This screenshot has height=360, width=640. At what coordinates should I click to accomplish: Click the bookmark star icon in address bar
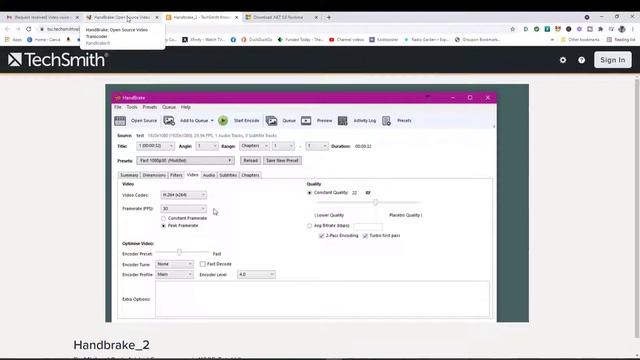coord(513,29)
